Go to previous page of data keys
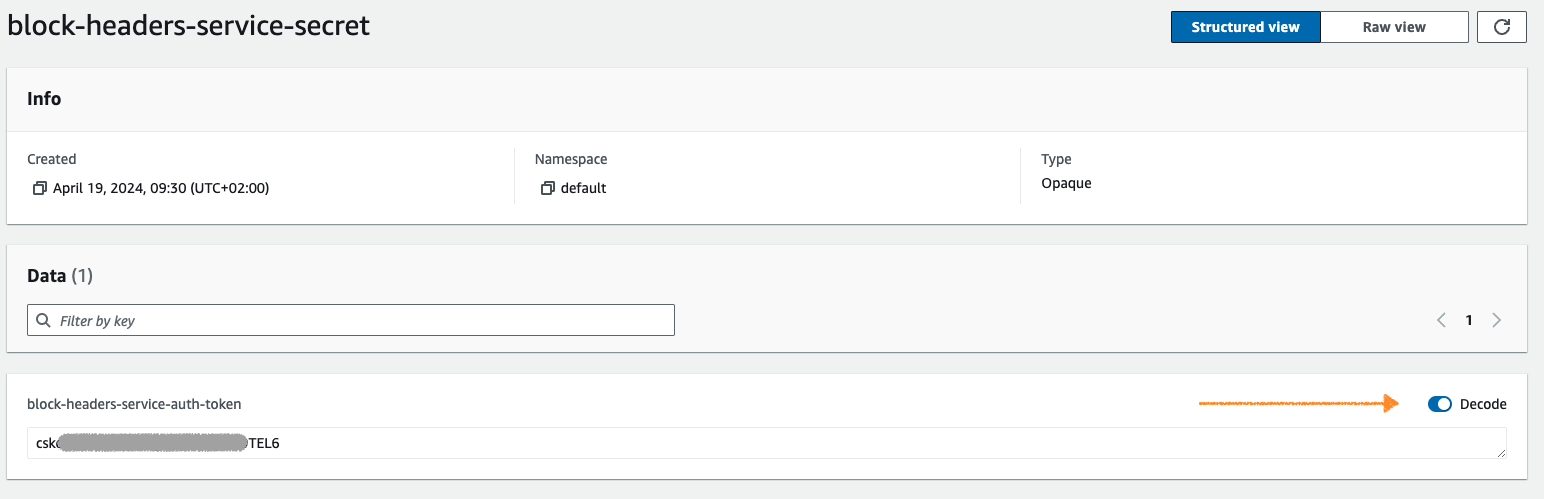Screen dimensions: 1544x499 (1441, 321)
